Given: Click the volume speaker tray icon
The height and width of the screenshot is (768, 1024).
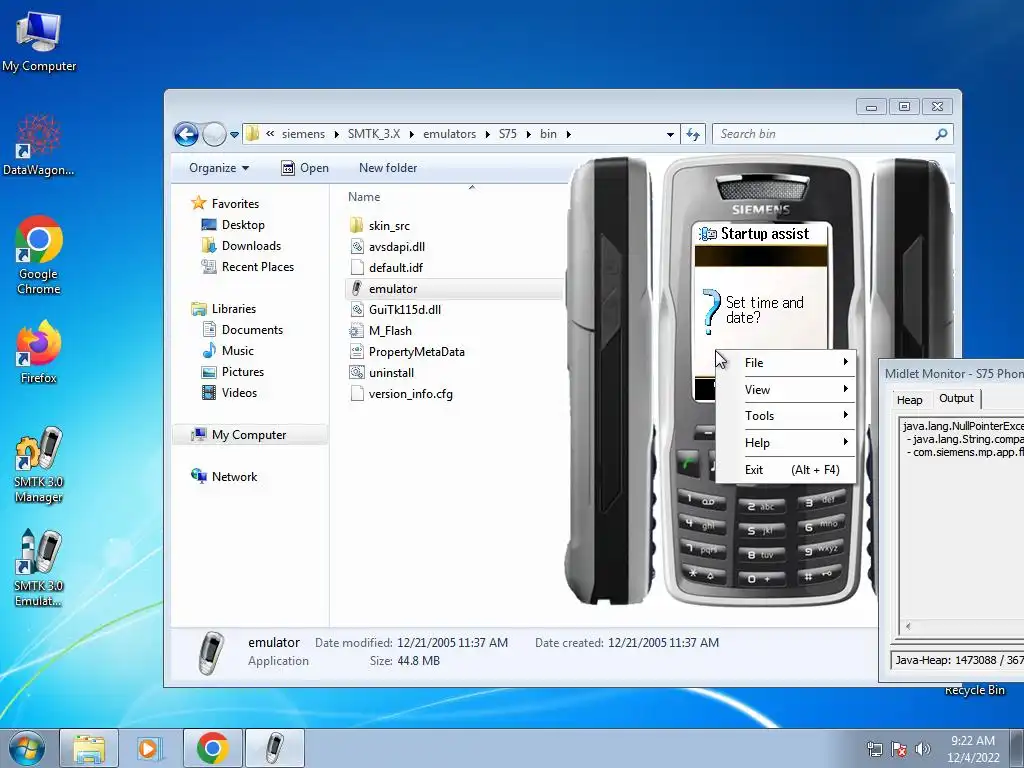Looking at the screenshot, I should point(922,749).
